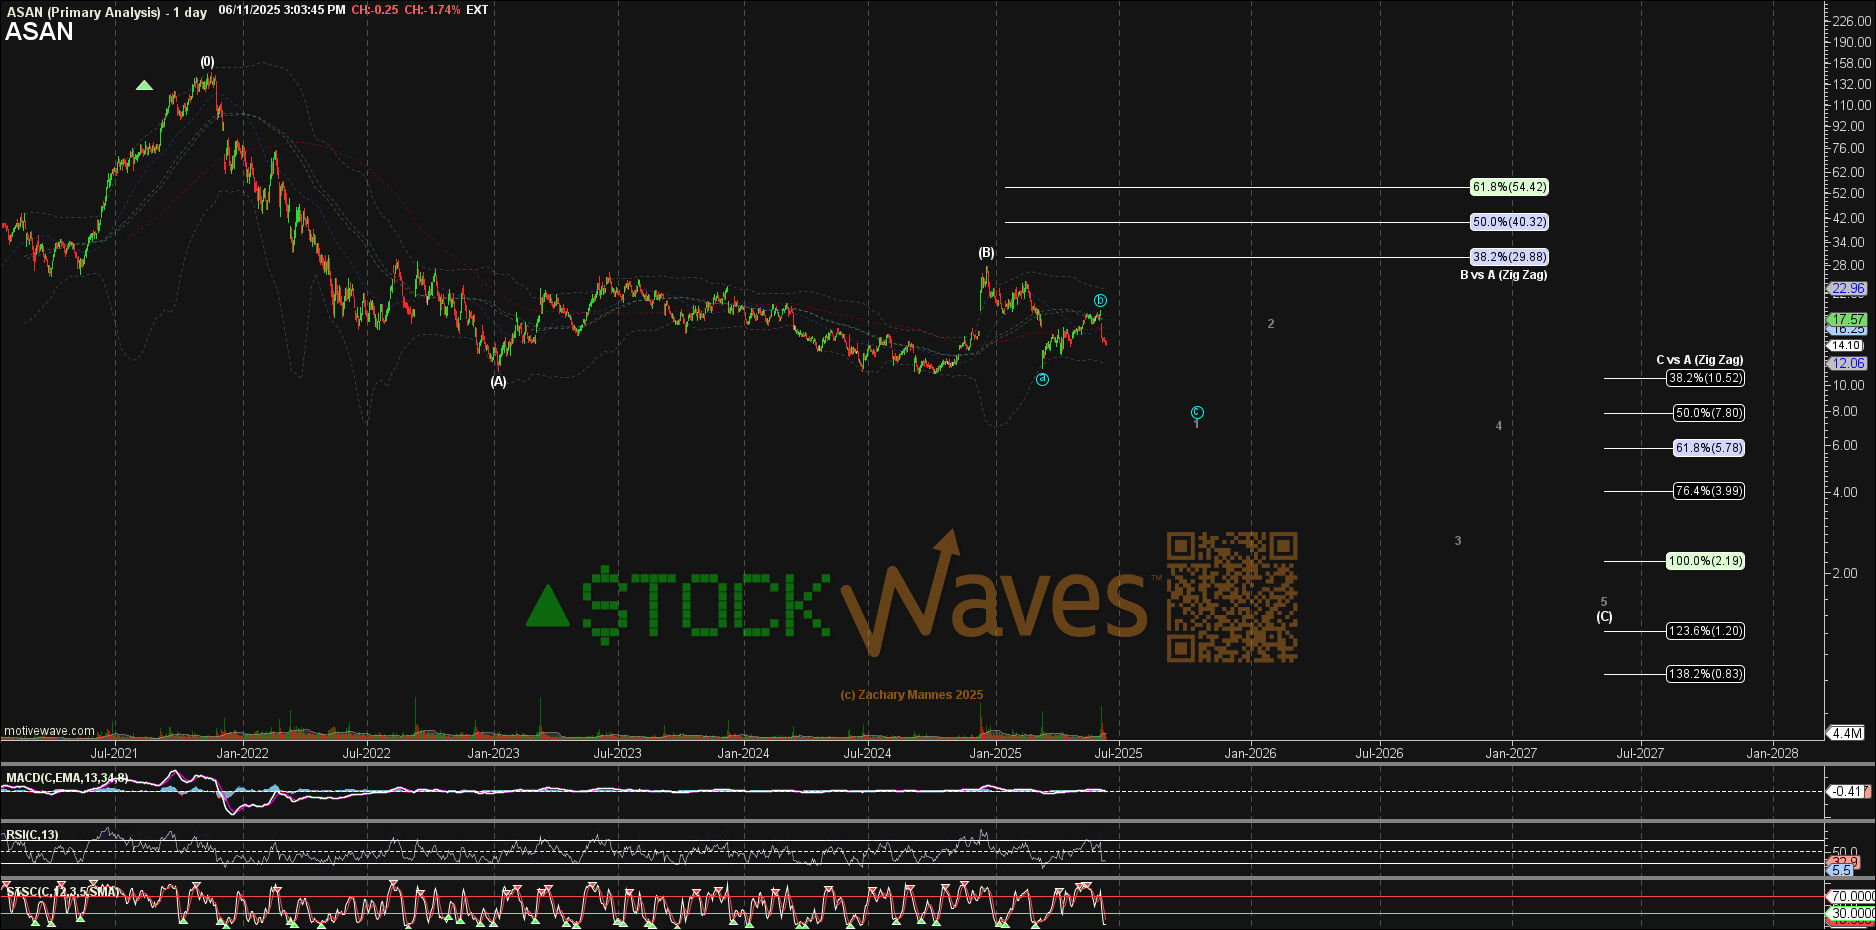Click the Jan-2026 date on time axis
The height and width of the screenshot is (930, 1876).
tap(1250, 753)
